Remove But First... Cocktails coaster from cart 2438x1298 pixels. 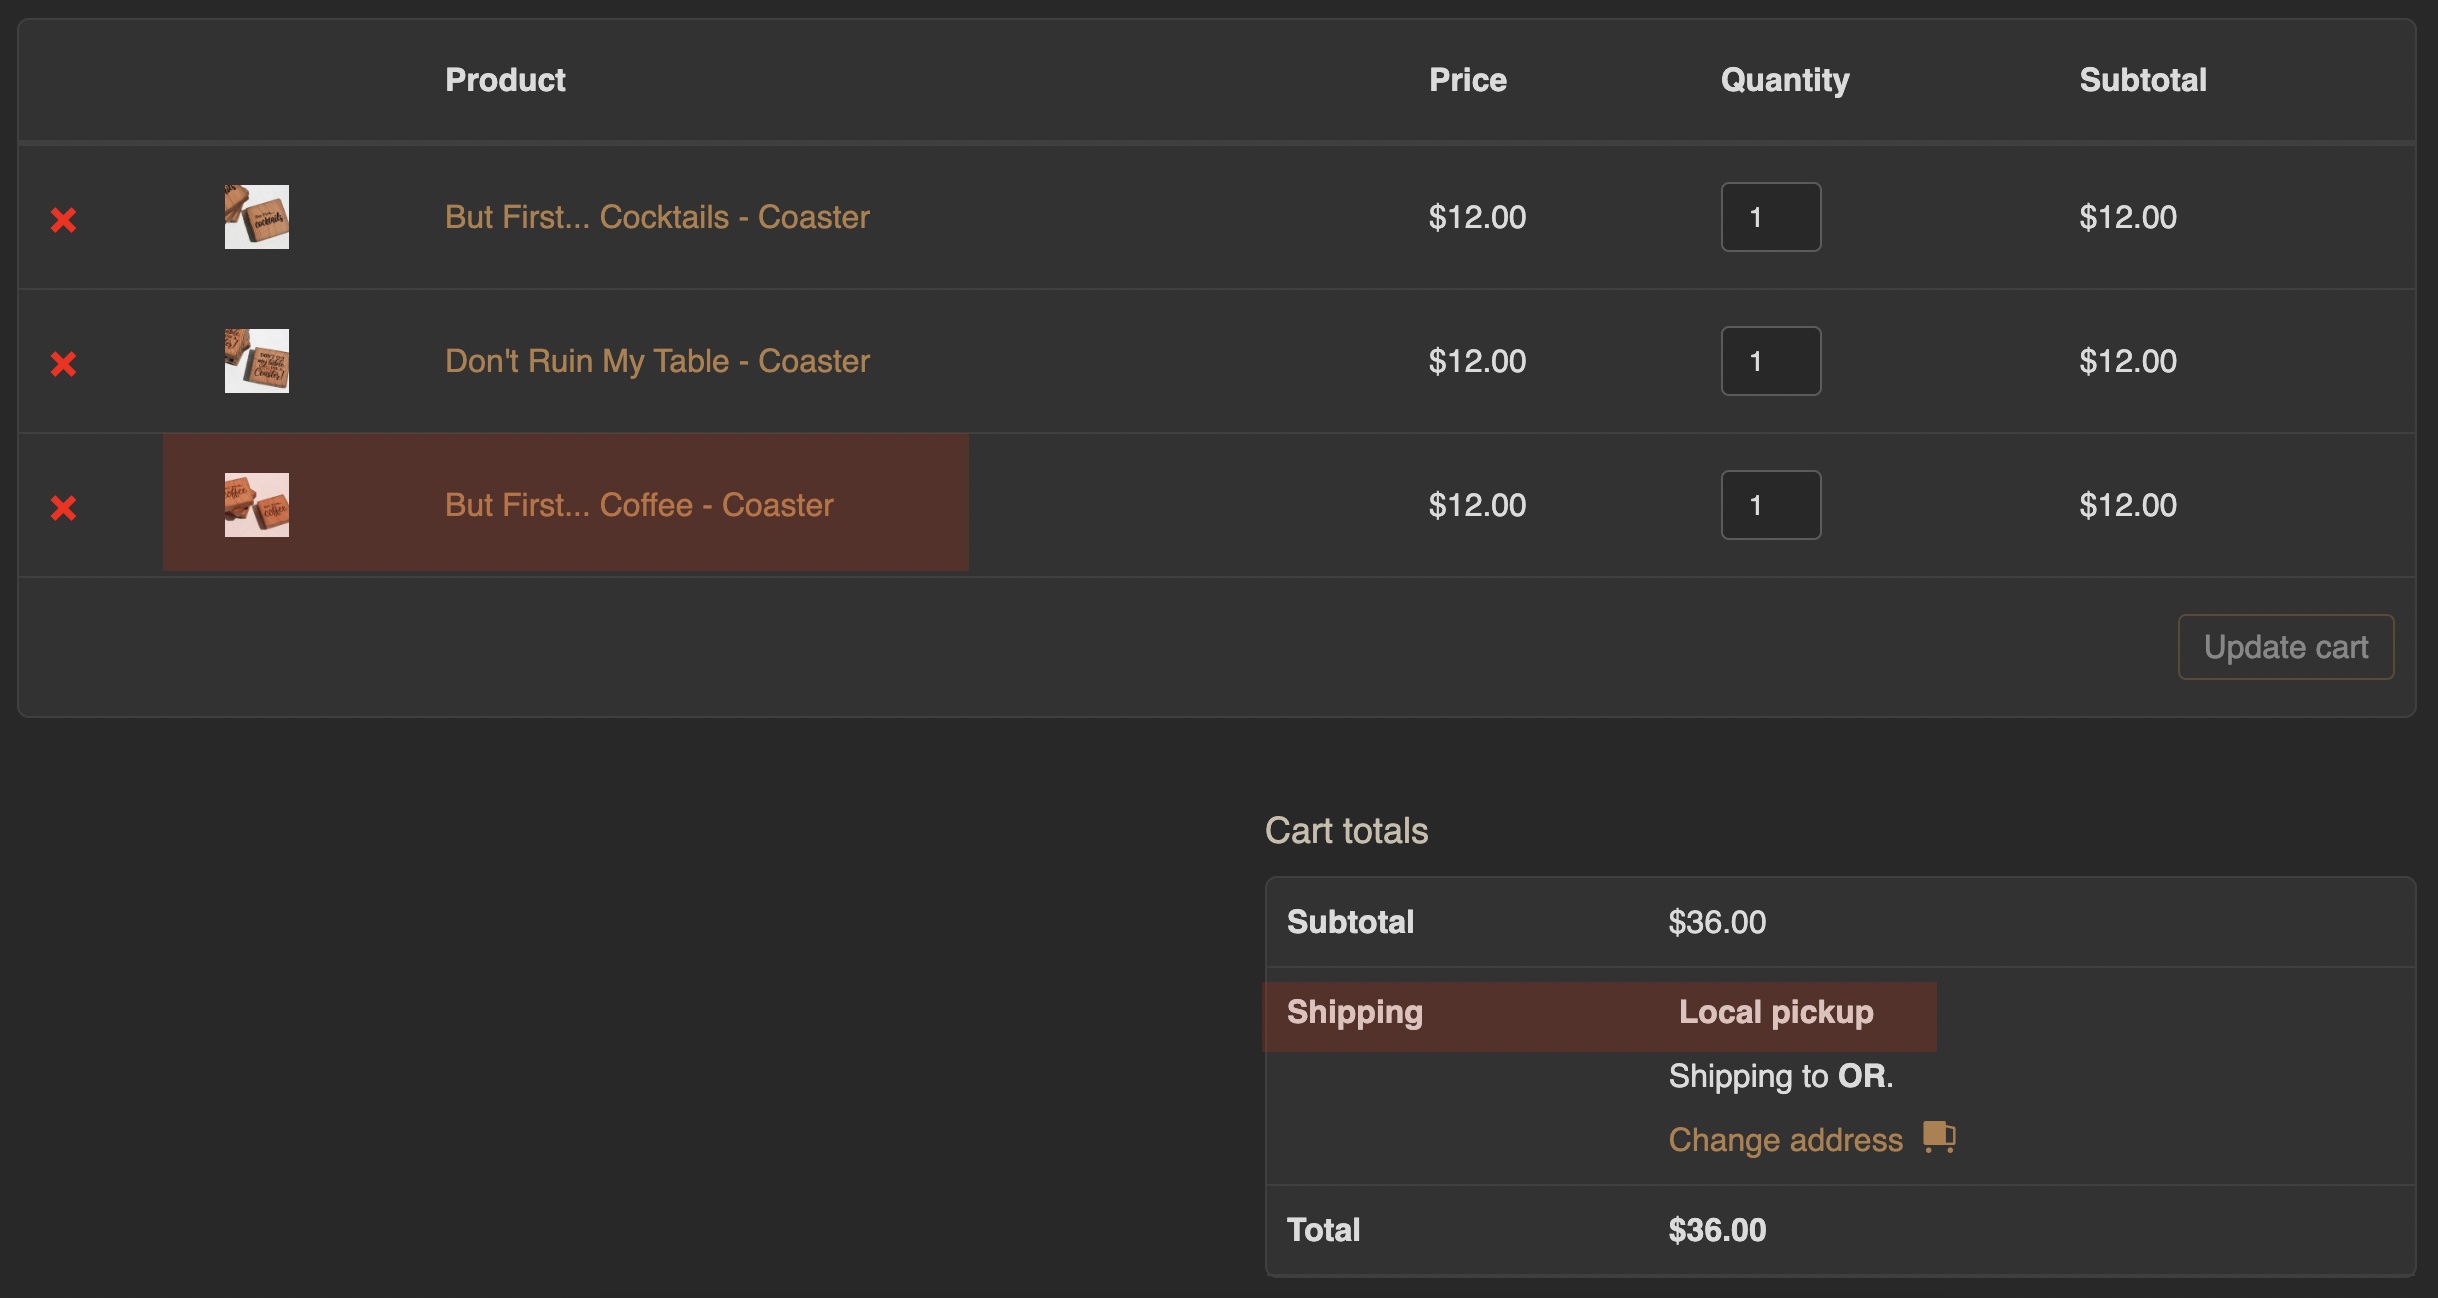64,219
